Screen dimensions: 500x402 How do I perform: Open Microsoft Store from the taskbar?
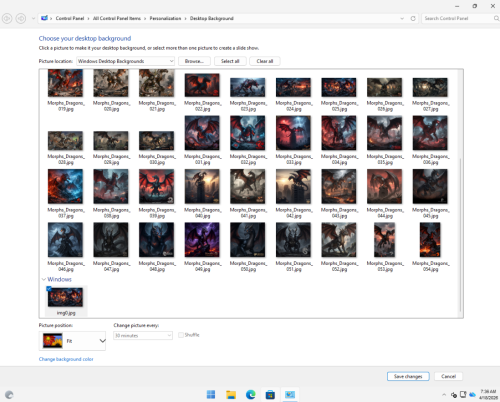[270, 395]
